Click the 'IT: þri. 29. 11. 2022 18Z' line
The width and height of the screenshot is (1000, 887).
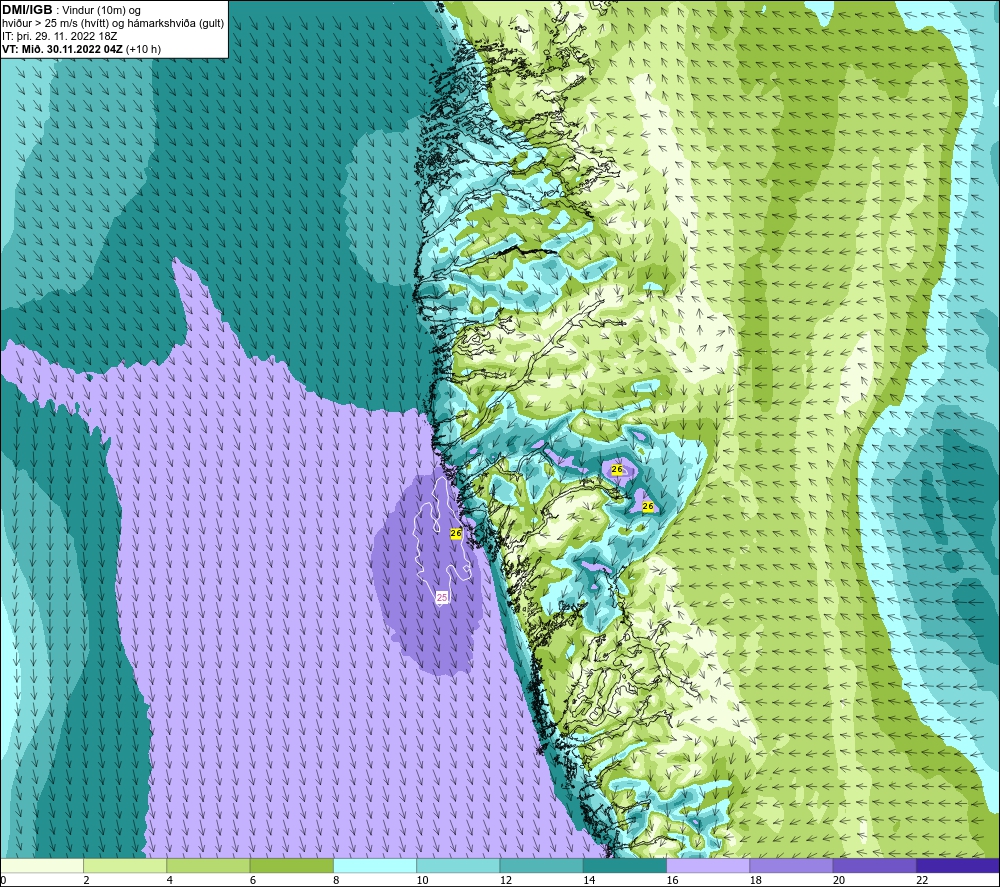tap(59, 36)
